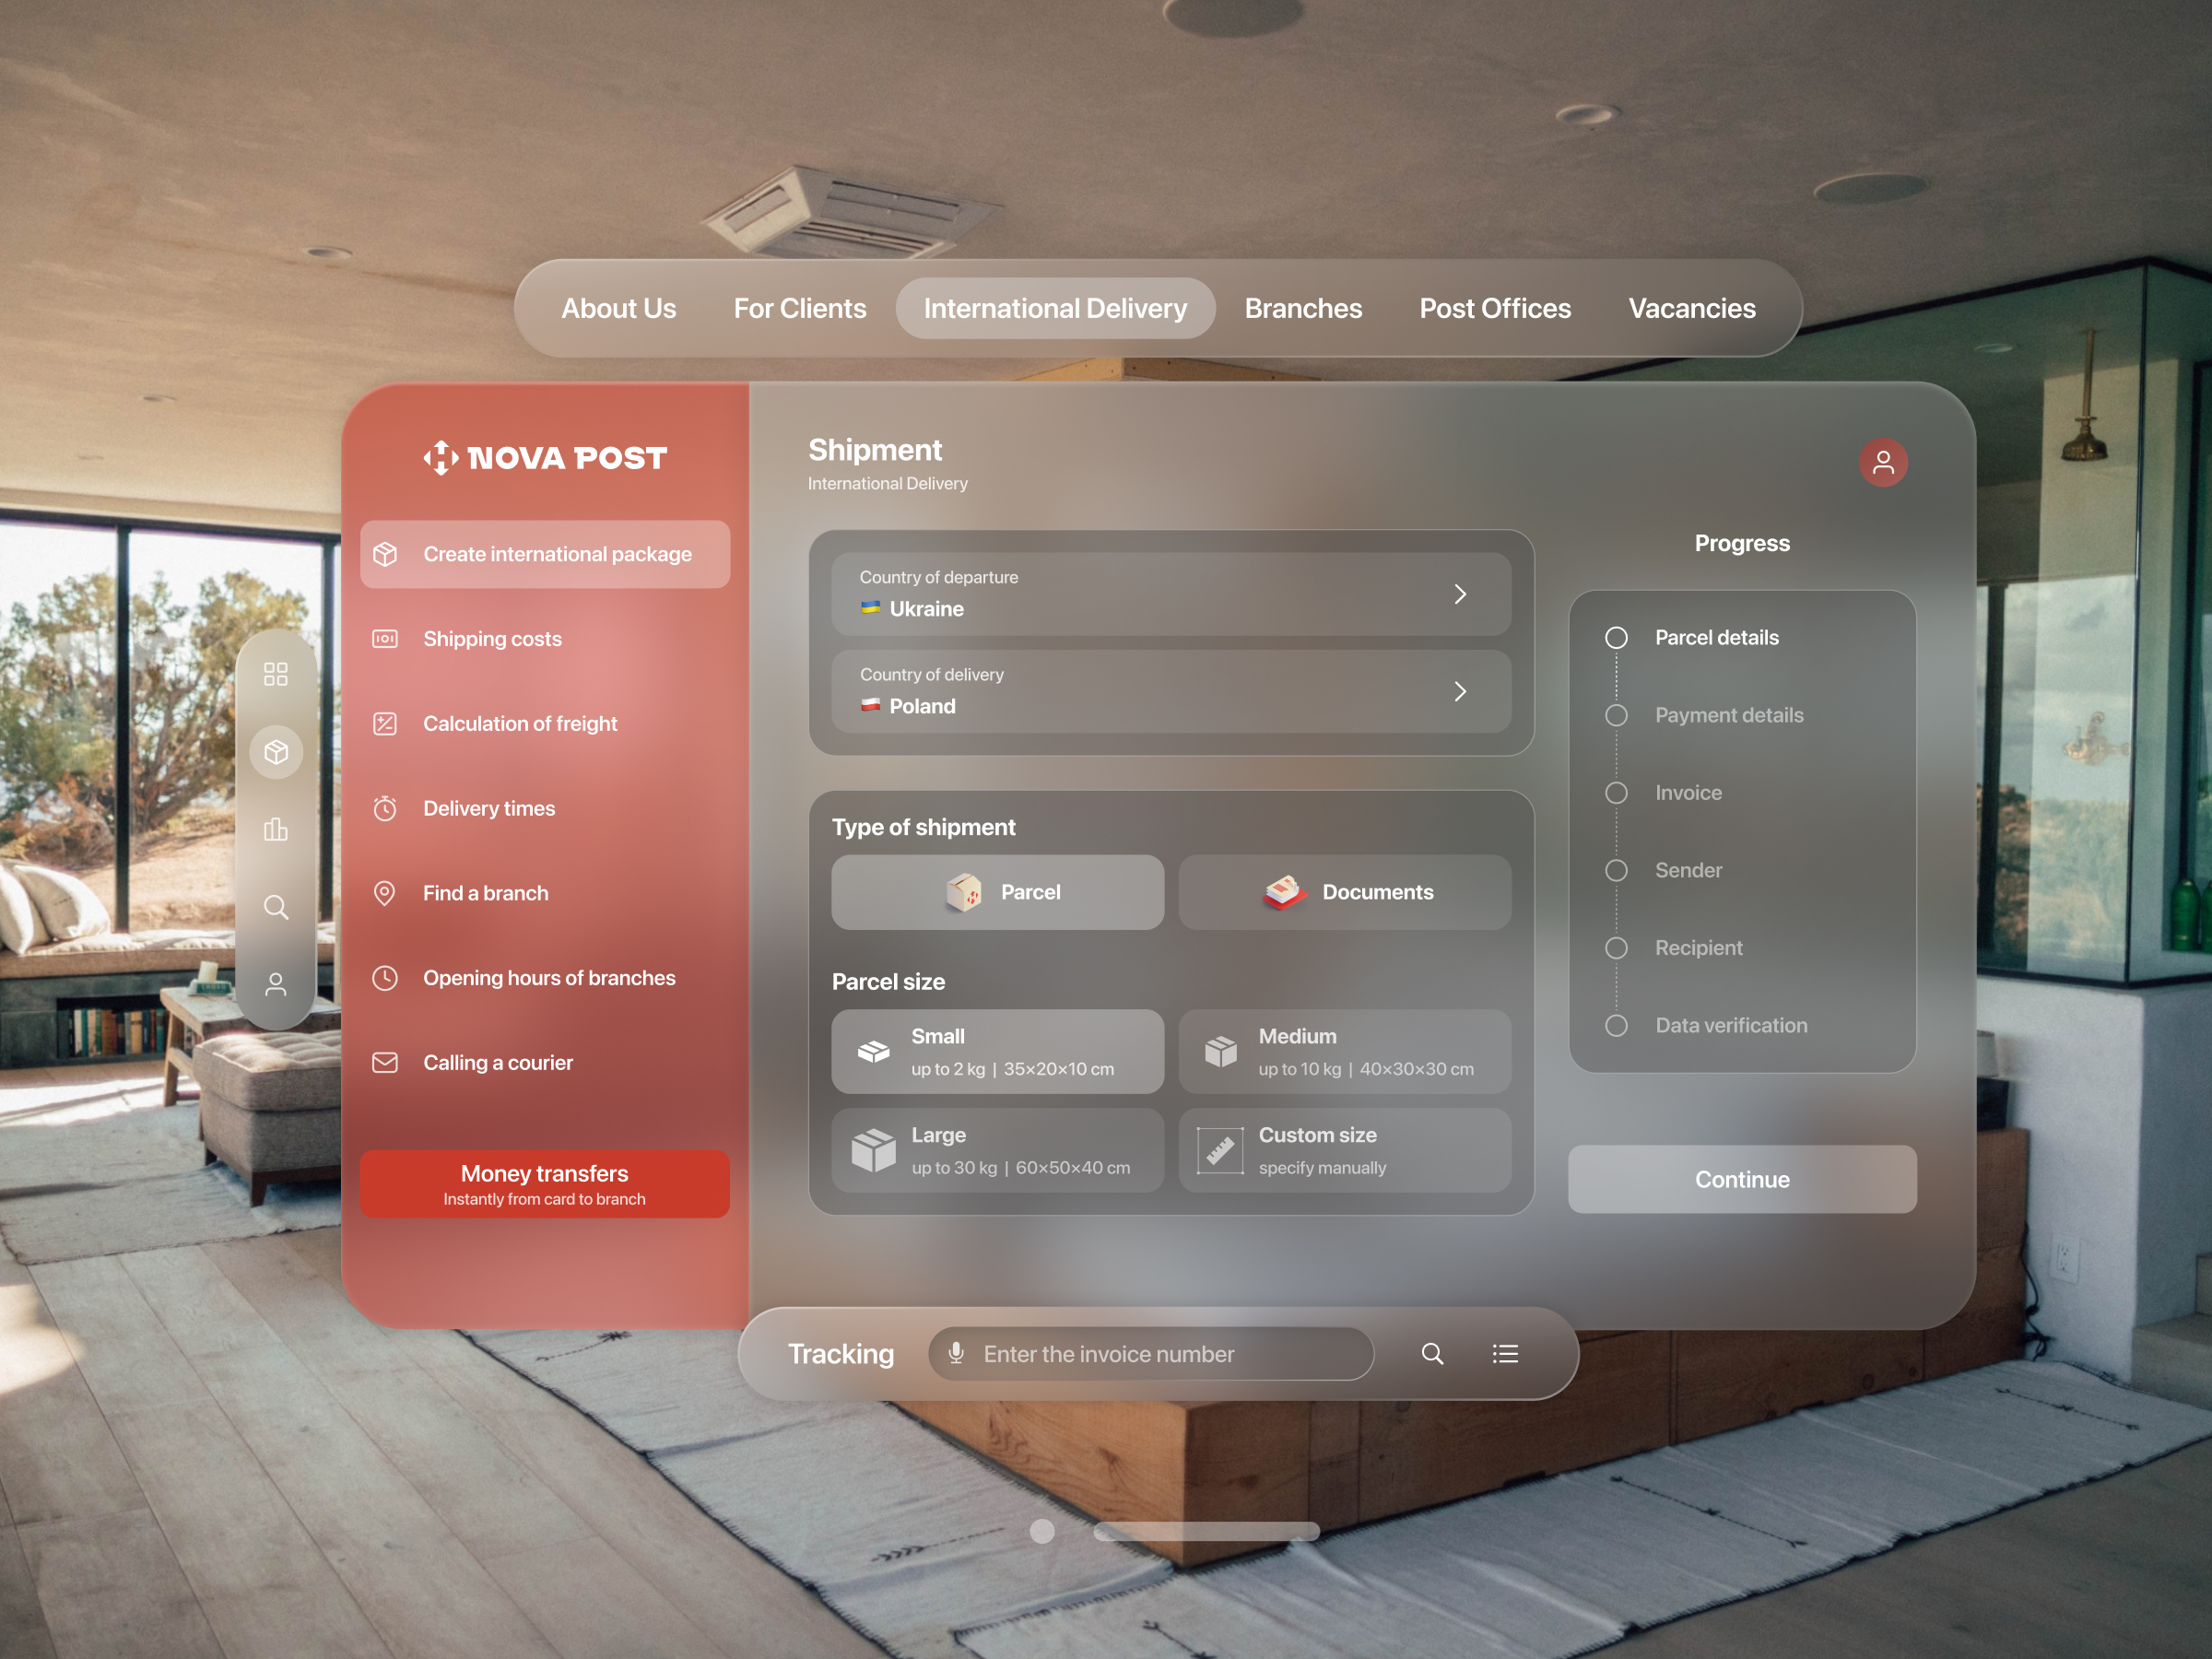This screenshot has height=1659, width=2212.
Task: Open the International Delivery menu tab
Action: click(1055, 307)
